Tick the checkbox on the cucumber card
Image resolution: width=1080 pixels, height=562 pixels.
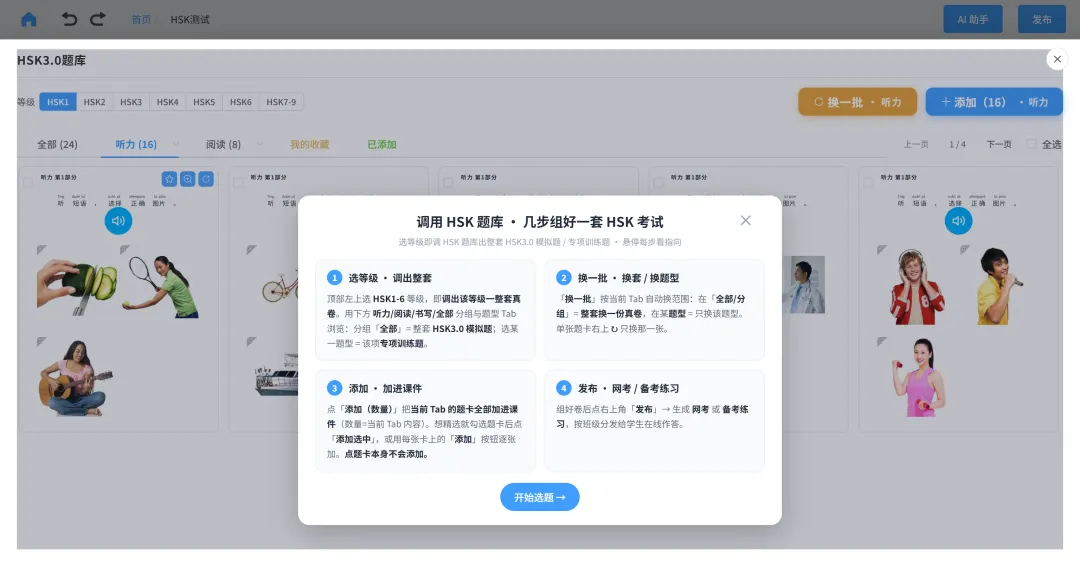(x=28, y=183)
